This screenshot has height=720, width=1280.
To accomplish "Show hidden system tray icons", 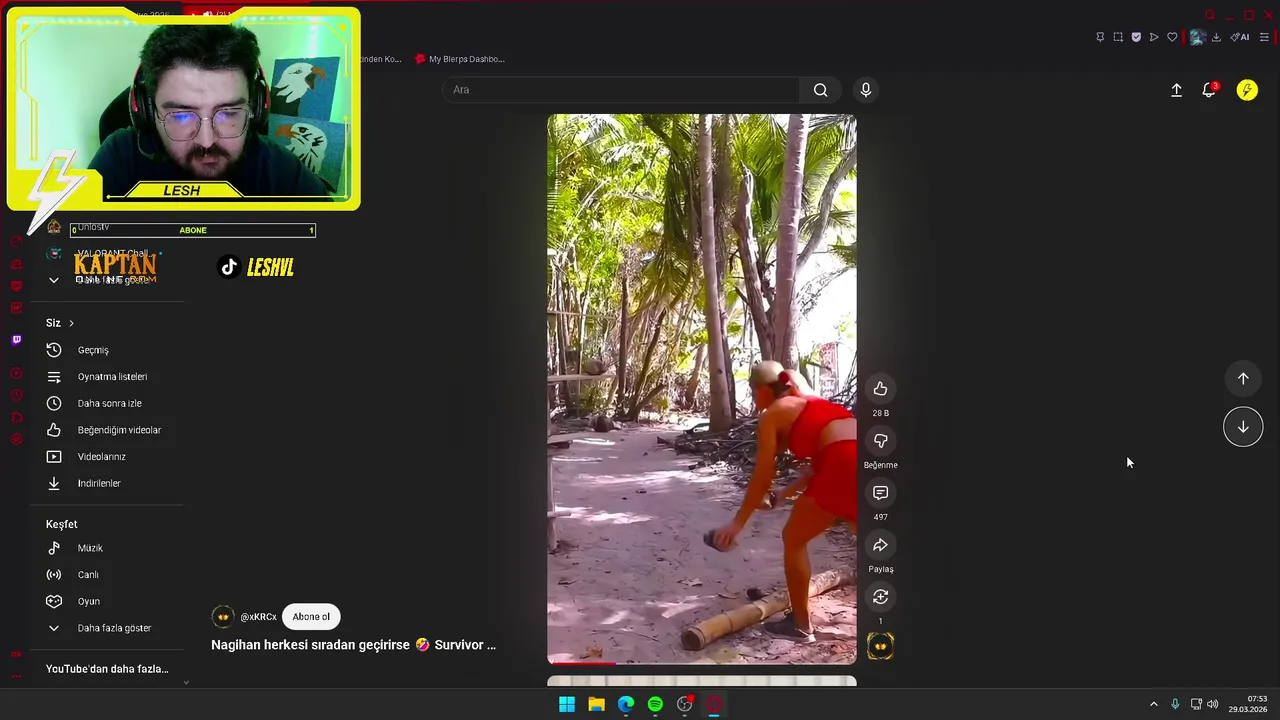I will point(1153,704).
